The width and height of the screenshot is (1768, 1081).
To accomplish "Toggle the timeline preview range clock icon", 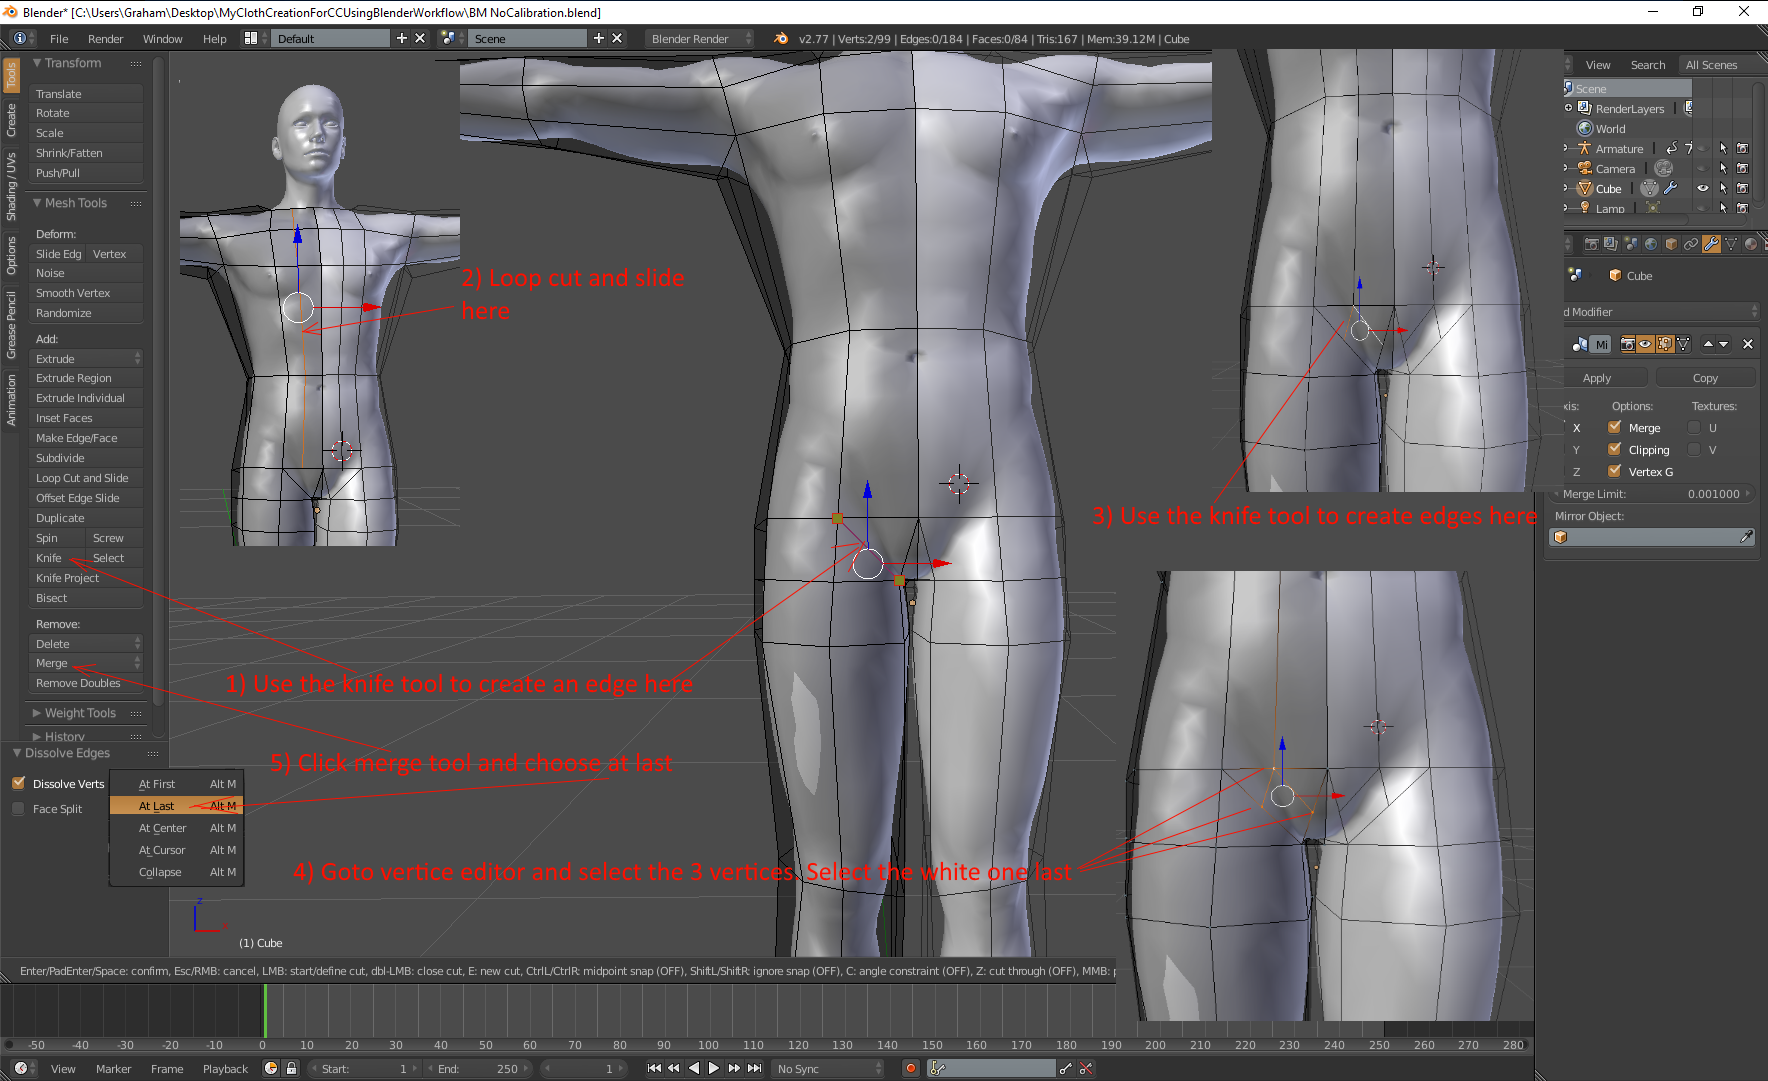I will pos(271,1068).
